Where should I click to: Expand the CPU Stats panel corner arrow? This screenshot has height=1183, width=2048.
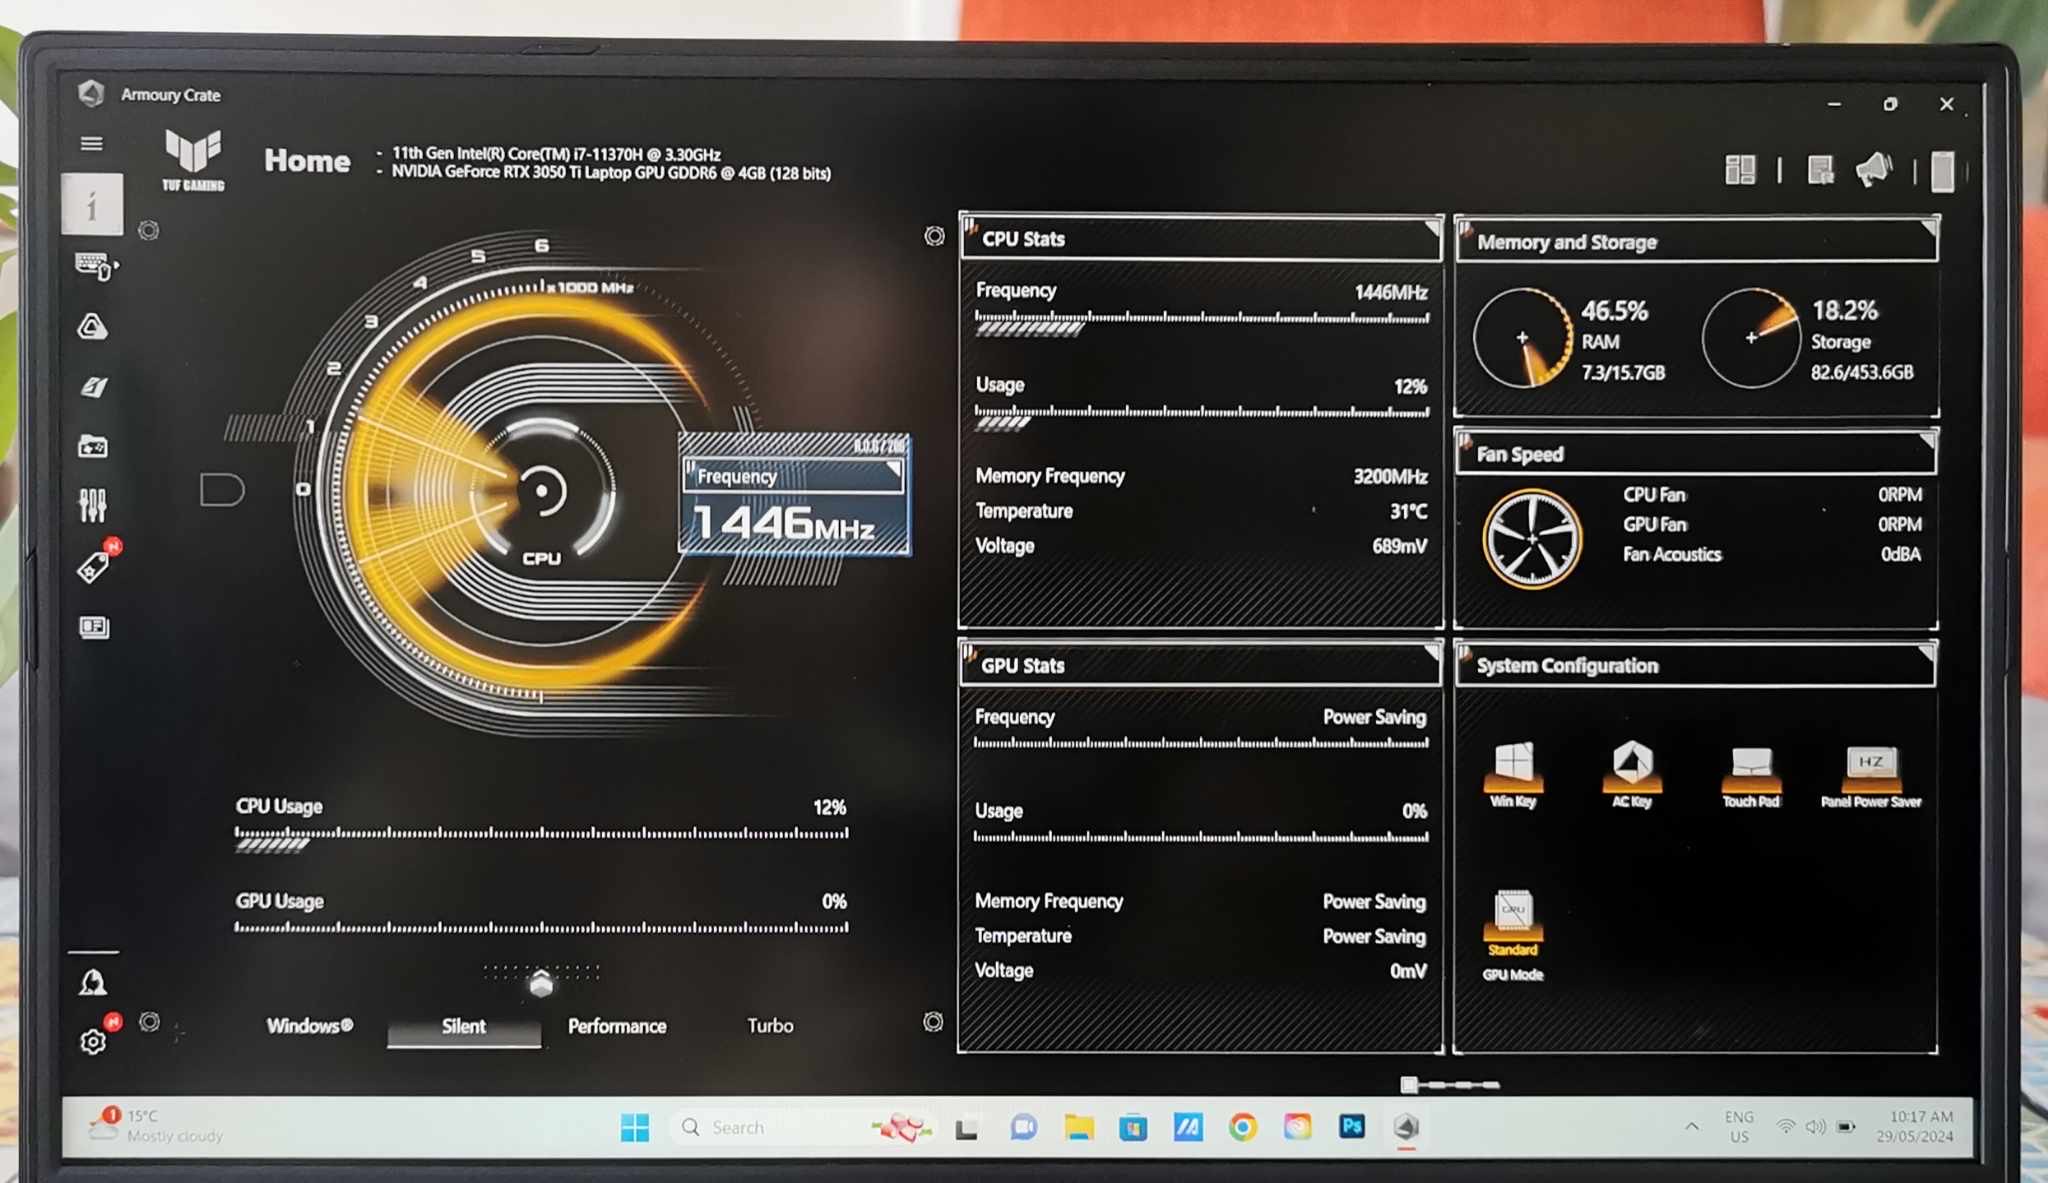tap(1432, 228)
